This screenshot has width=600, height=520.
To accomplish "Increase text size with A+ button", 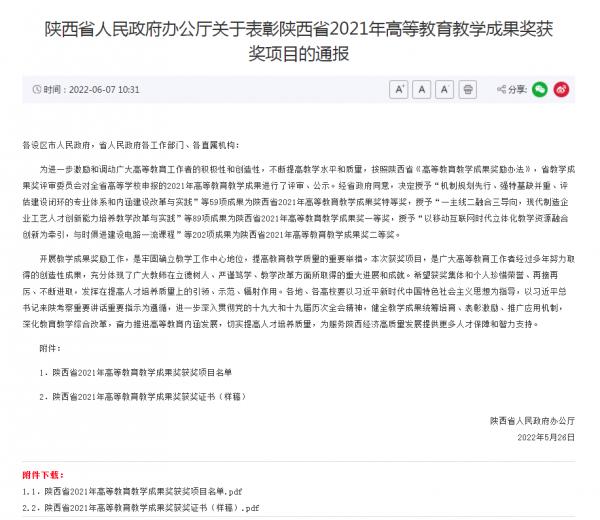I will click(399, 89).
